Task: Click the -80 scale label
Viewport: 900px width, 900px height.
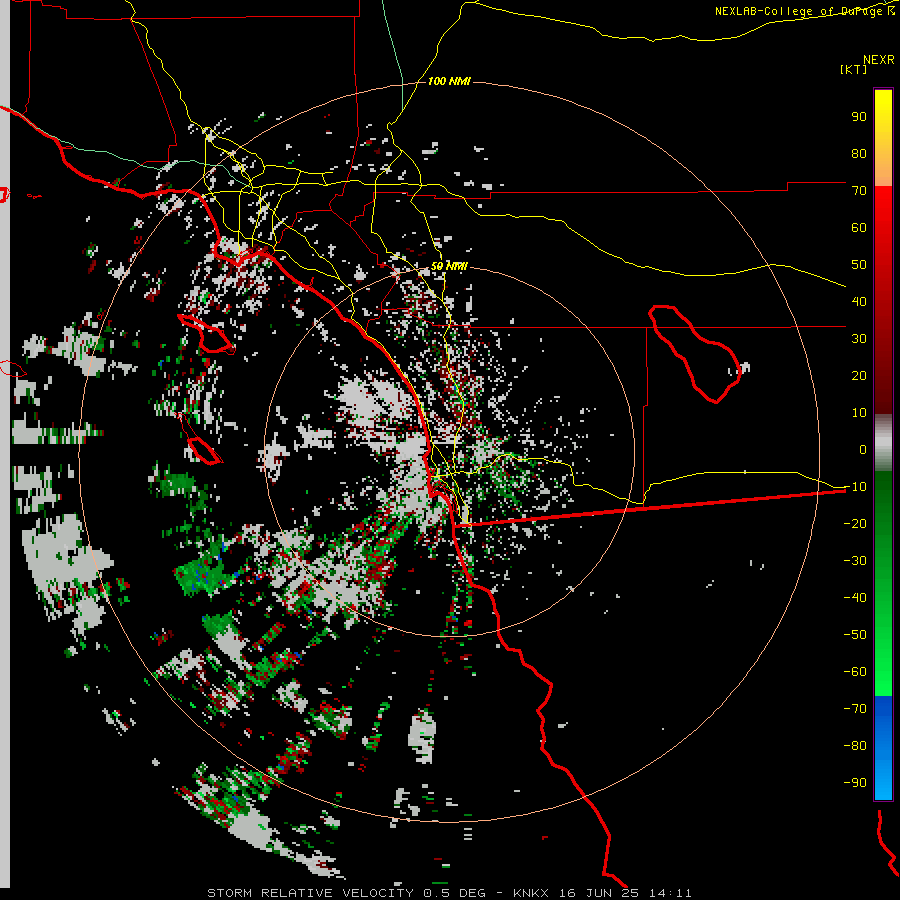Action: pos(855,746)
